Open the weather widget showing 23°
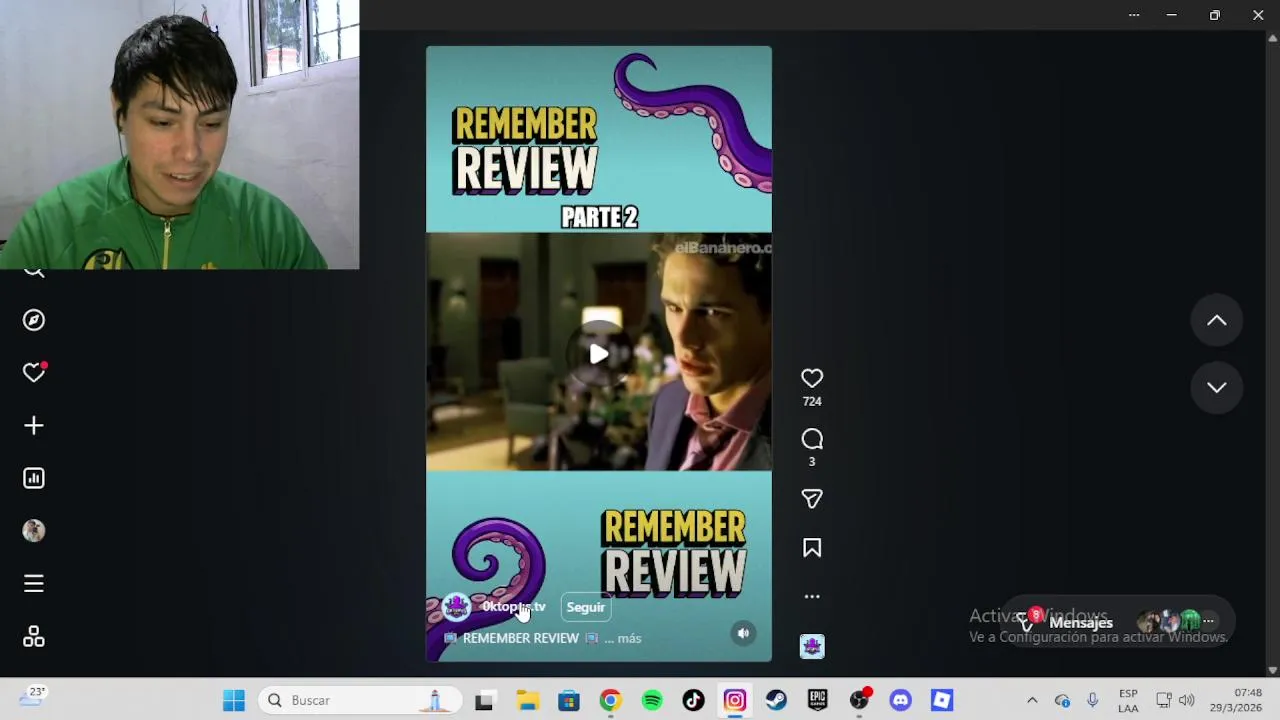 point(32,697)
